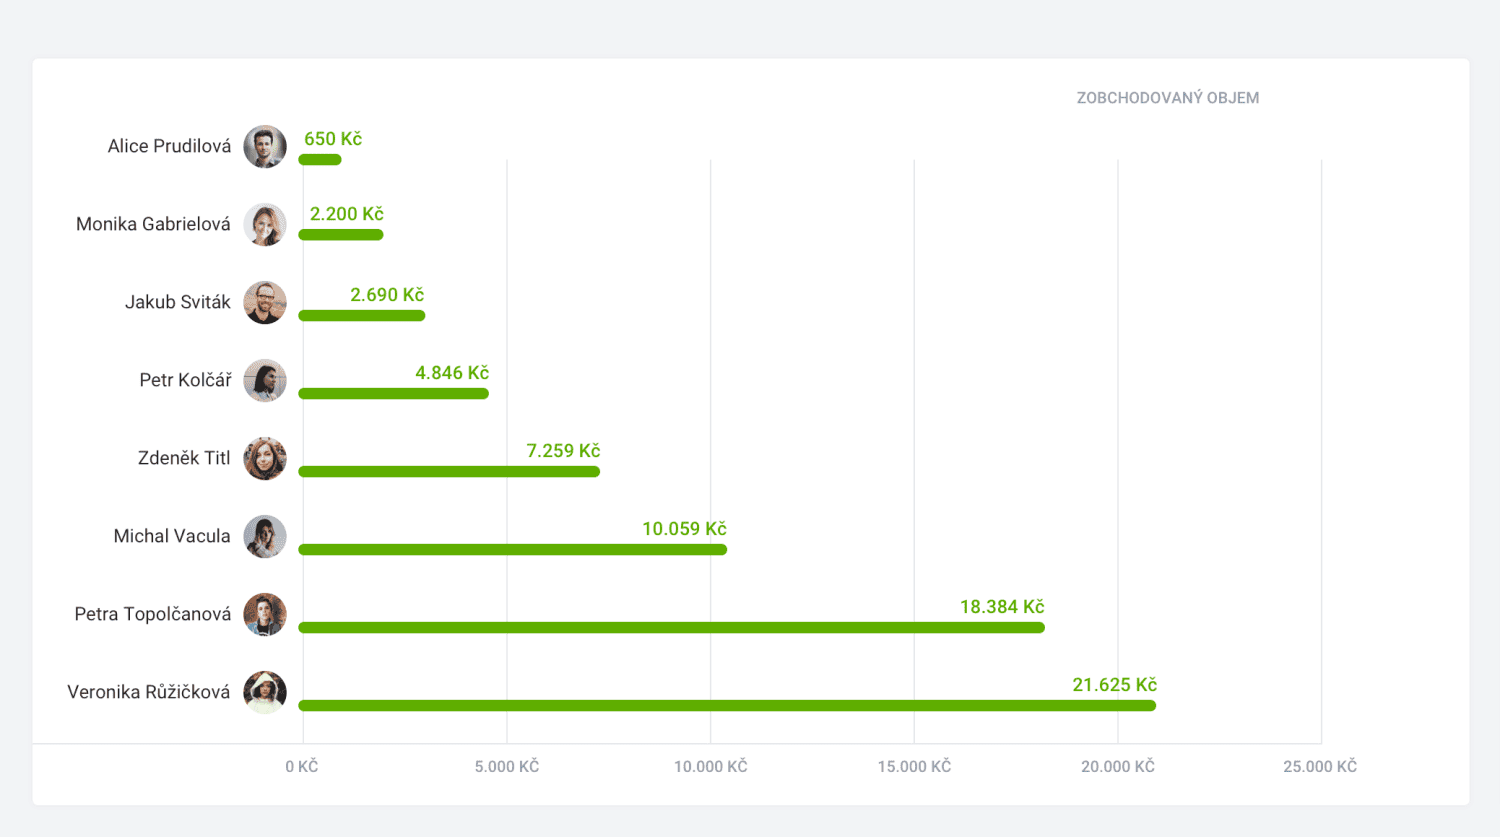Click Michal Vacula's avatar image
The height and width of the screenshot is (837, 1500).
click(265, 537)
